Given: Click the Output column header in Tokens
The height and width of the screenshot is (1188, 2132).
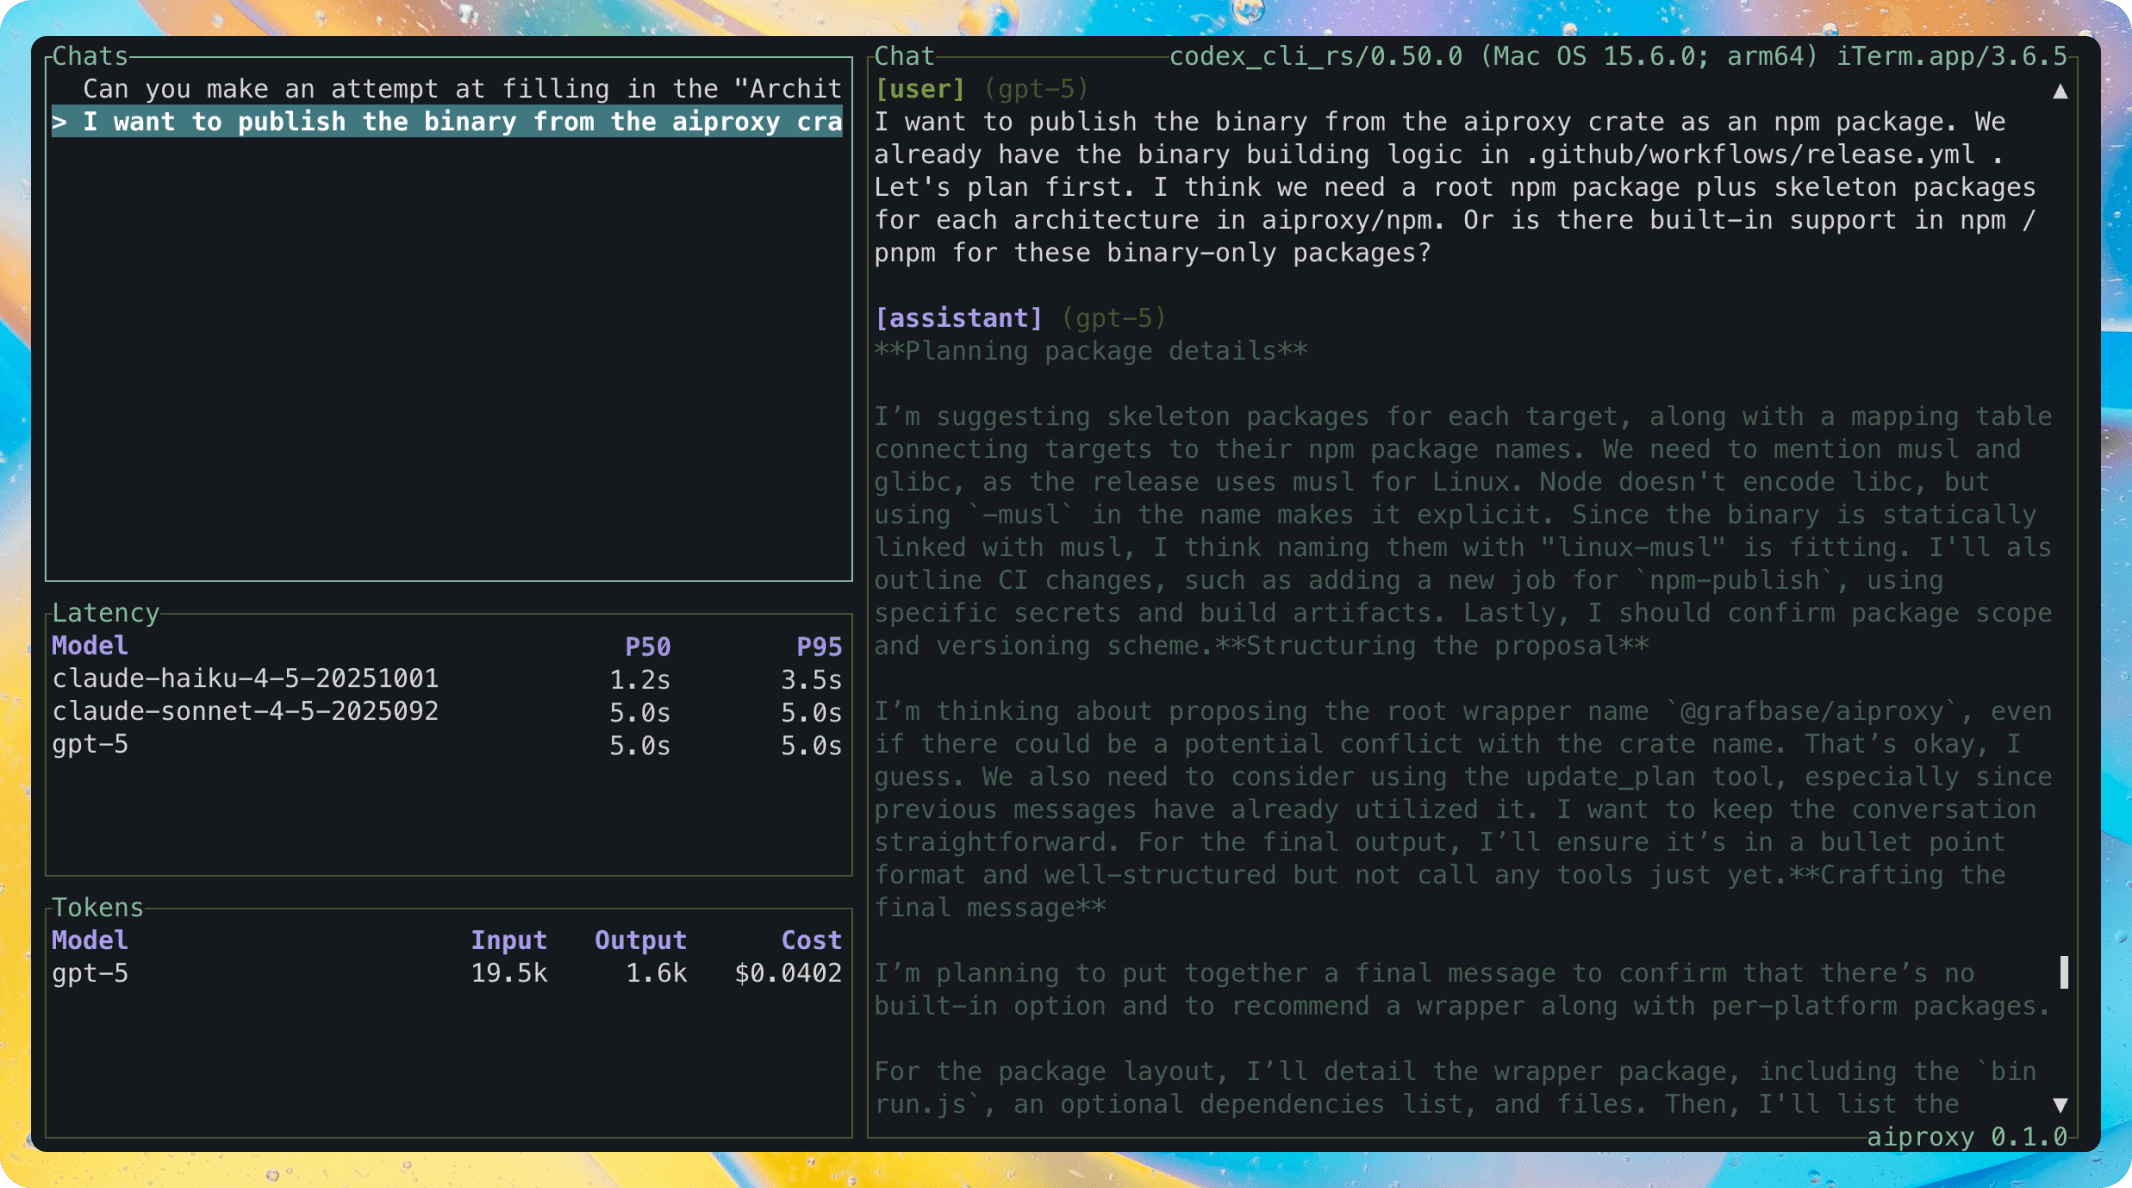Looking at the screenshot, I should 639,940.
